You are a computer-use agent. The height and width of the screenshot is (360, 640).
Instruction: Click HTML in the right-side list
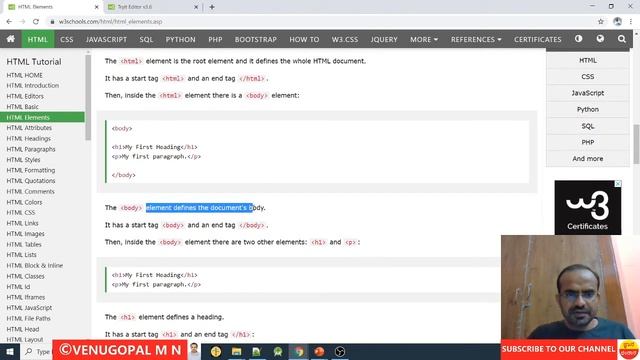[x=588, y=60]
